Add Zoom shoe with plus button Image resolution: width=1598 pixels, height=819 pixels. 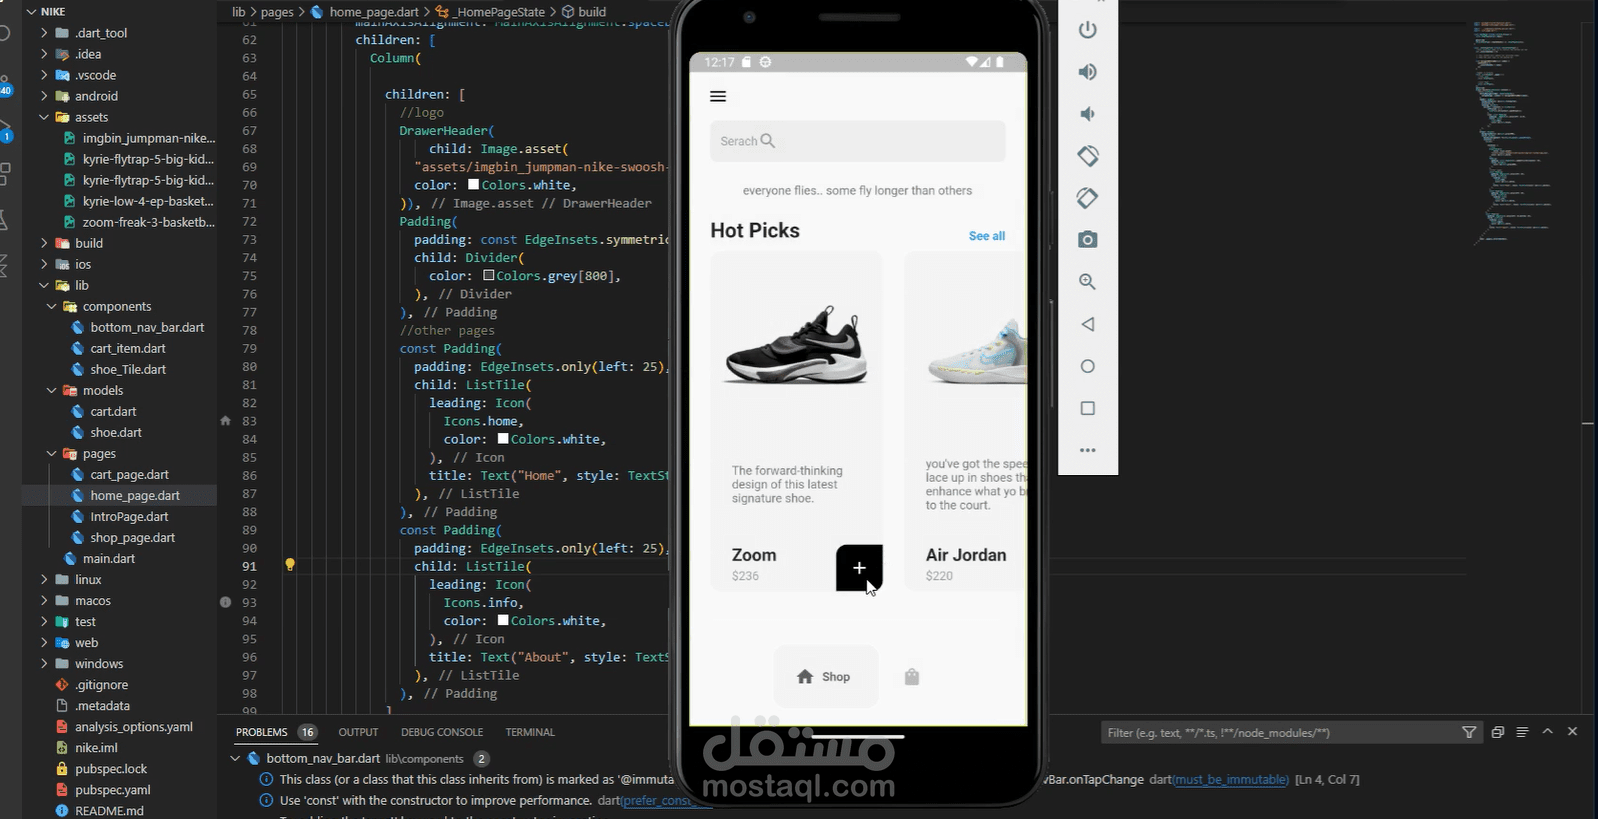pyautogui.click(x=859, y=568)
